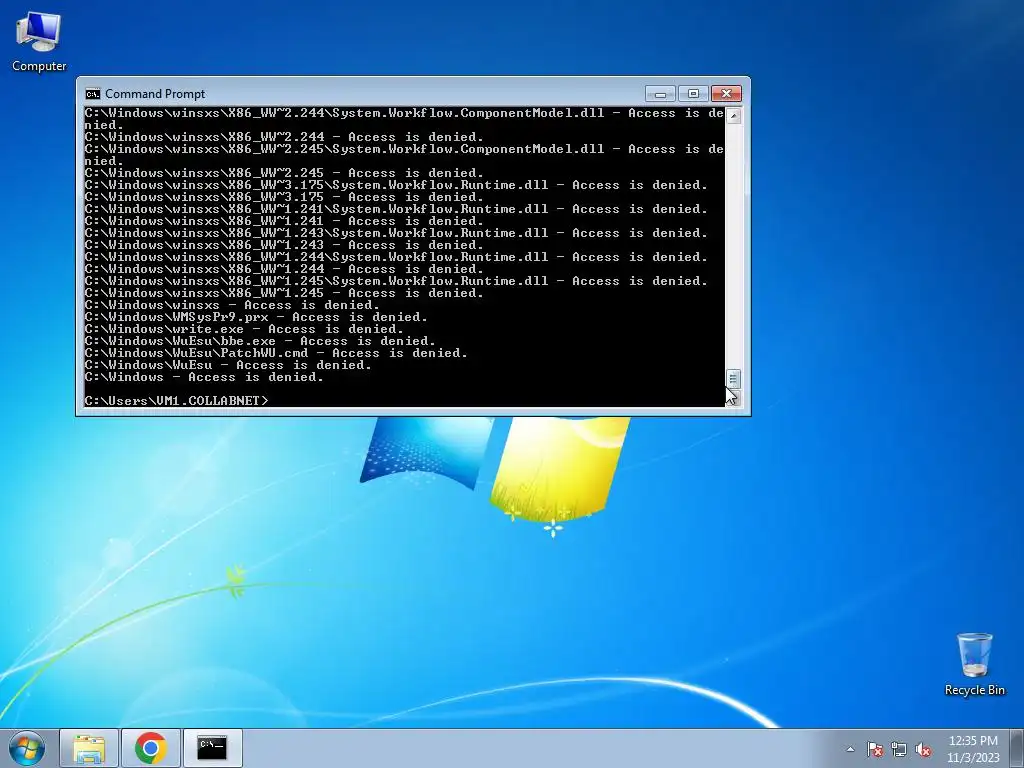The height and width of the screenshot is (768, 1024).
Task: Maximize the Command Prompt window
Action: tap(694, 94)
